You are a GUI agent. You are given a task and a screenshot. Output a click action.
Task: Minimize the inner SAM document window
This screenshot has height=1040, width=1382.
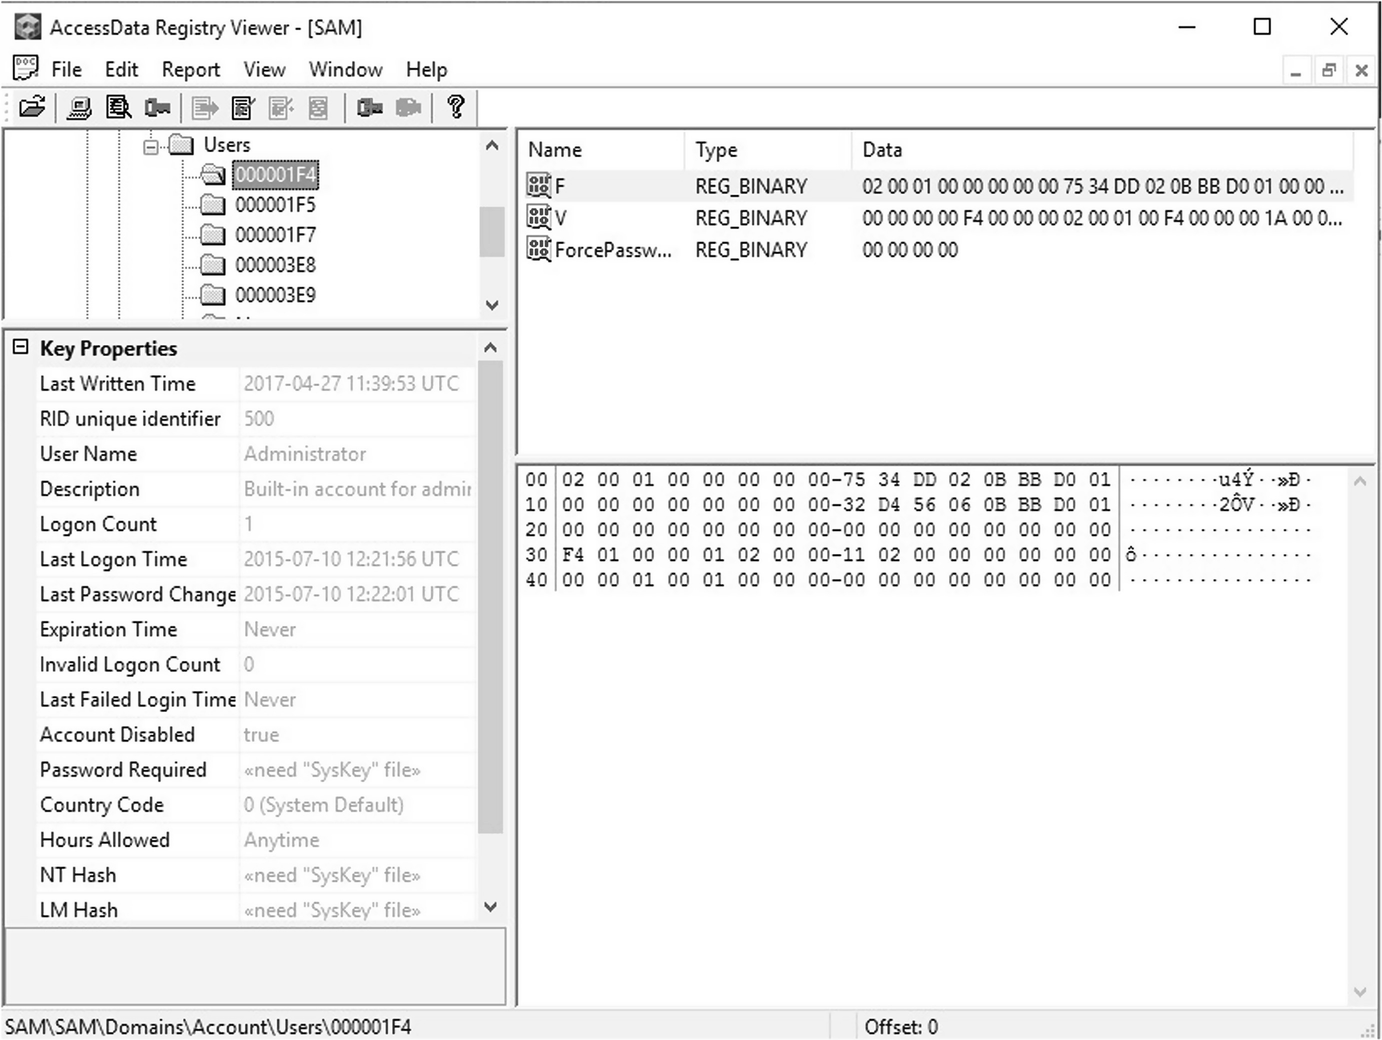[1296, 70]
